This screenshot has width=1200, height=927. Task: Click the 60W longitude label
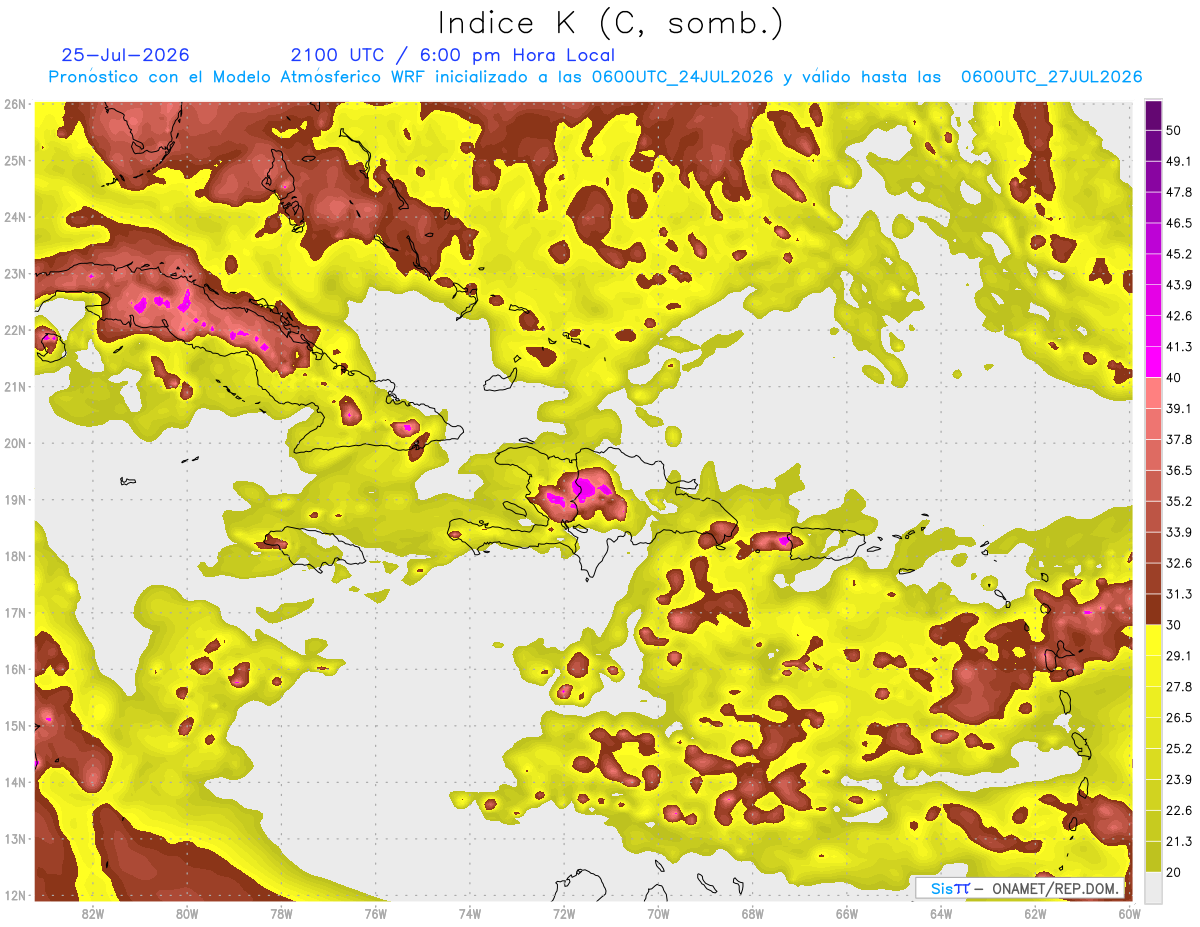pos(1129,913)
